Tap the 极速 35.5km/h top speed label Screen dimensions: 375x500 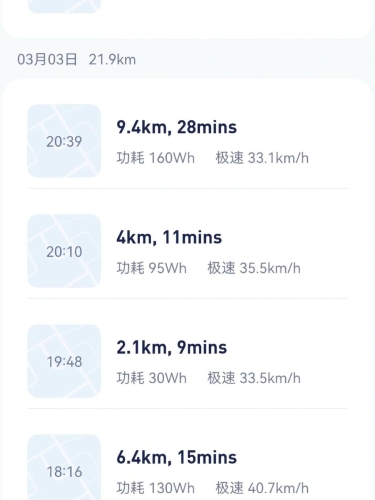(254, 268)
